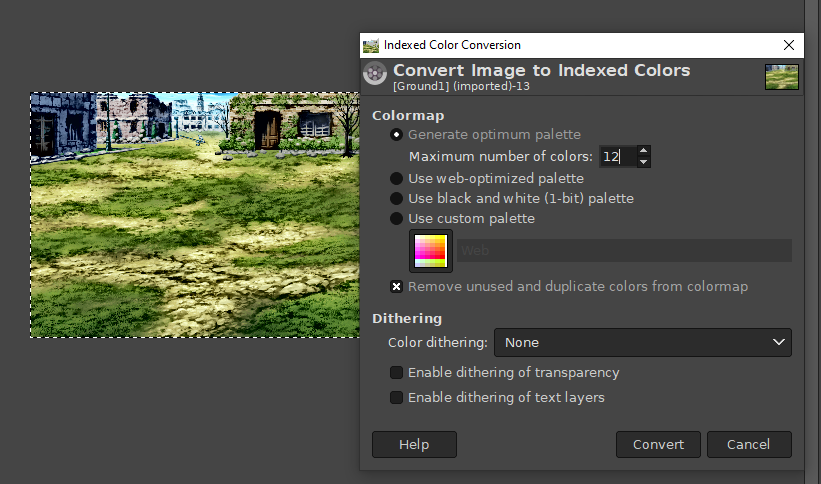The width and height of the screenshot is (821, 484).
Task: Enable dithering of transparency checkbox
Action: pyautogui.click(x=396, y=372)
